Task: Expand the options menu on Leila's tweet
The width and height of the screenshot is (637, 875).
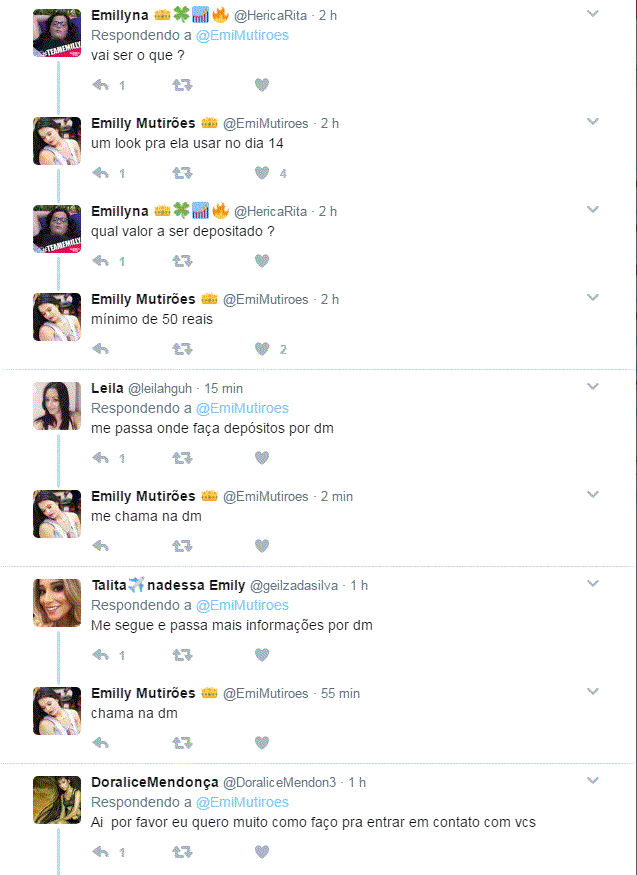Action: click(x=592, y=387)
